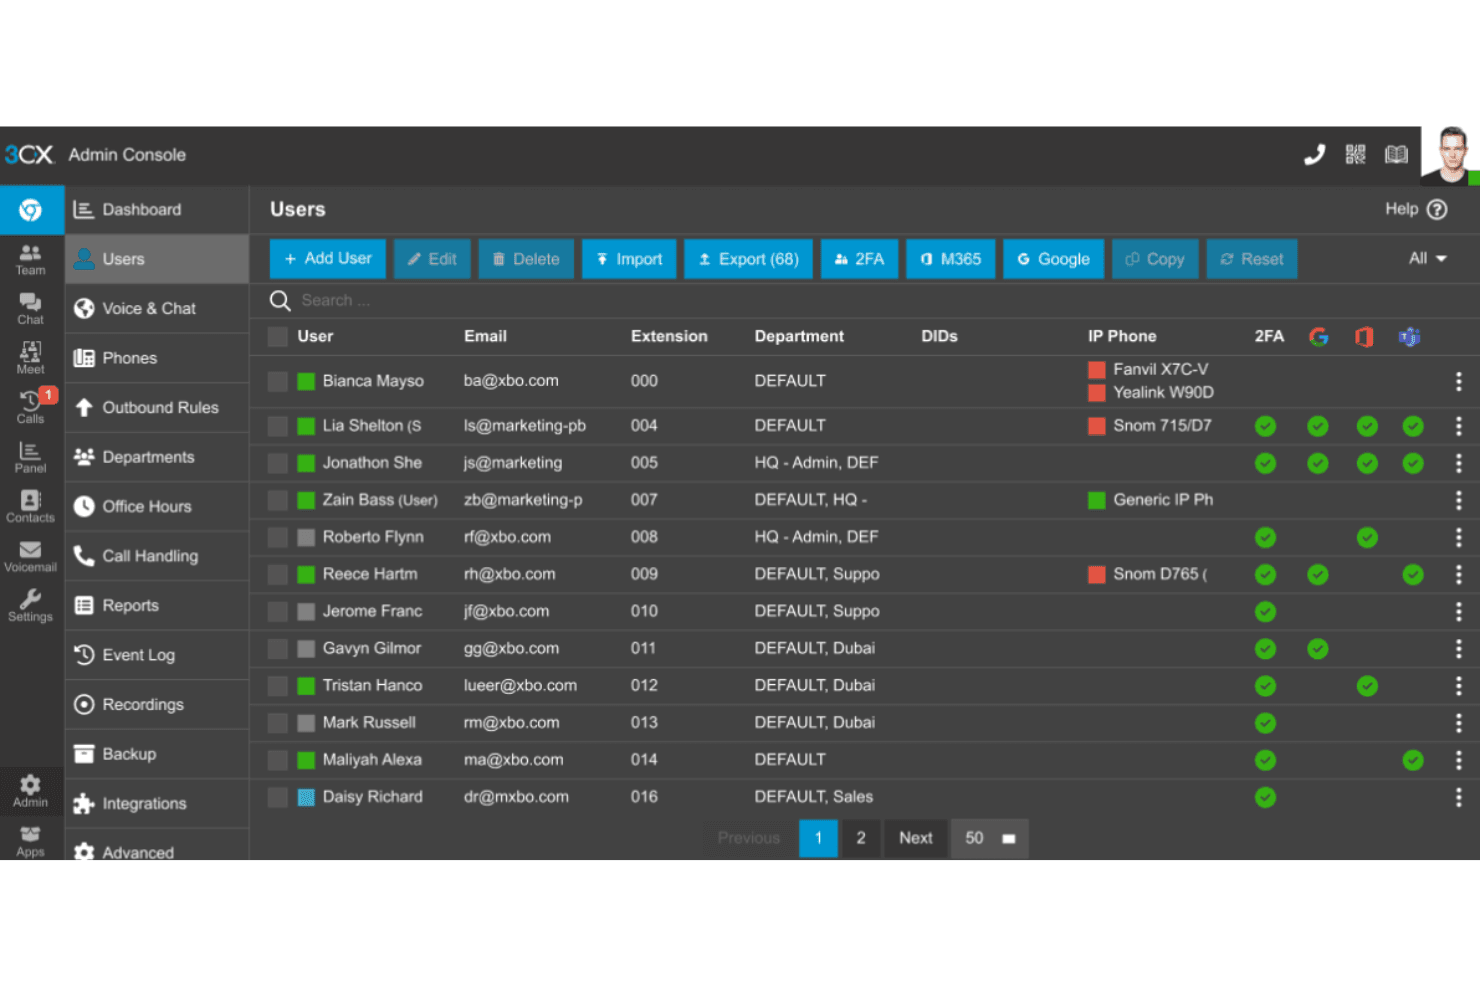
Task: Click the Microsoft 365 column header icon
Action: [1364, 337]
